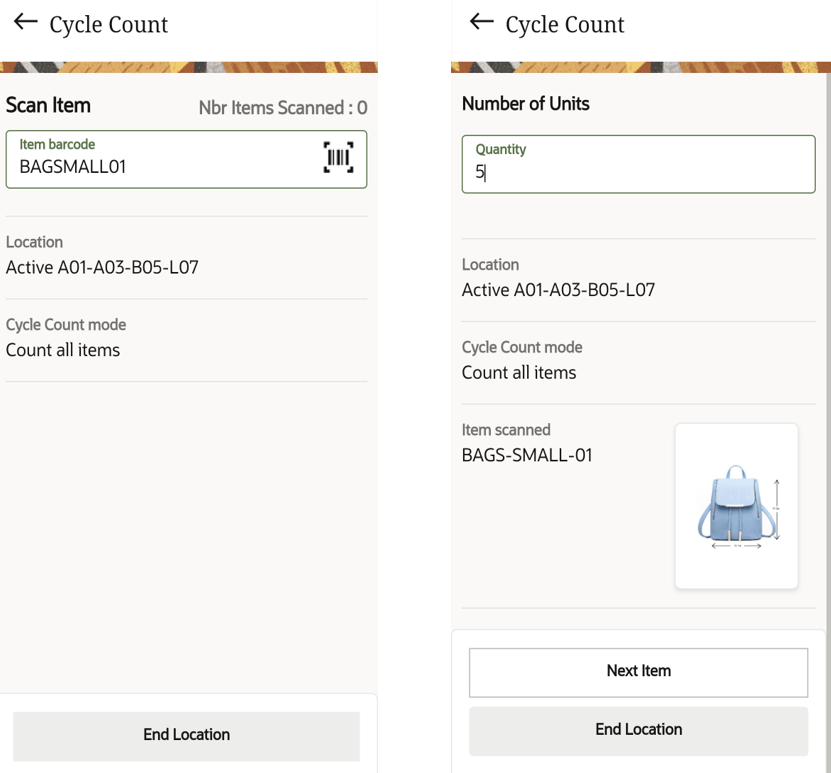Click the patterned banner above Scan Item
The height and width of the screenshot is (773, 831).
[189, 67]
